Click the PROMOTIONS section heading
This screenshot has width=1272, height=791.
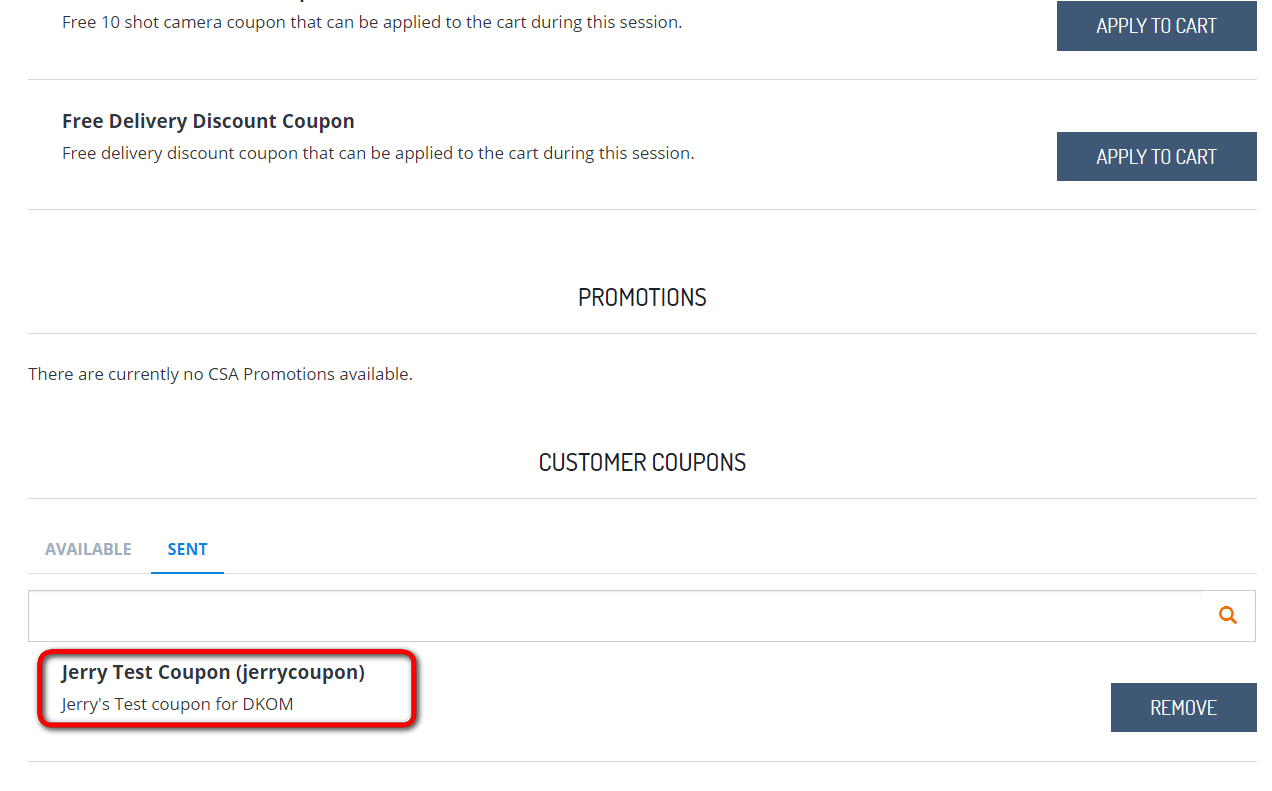[642, 297]
